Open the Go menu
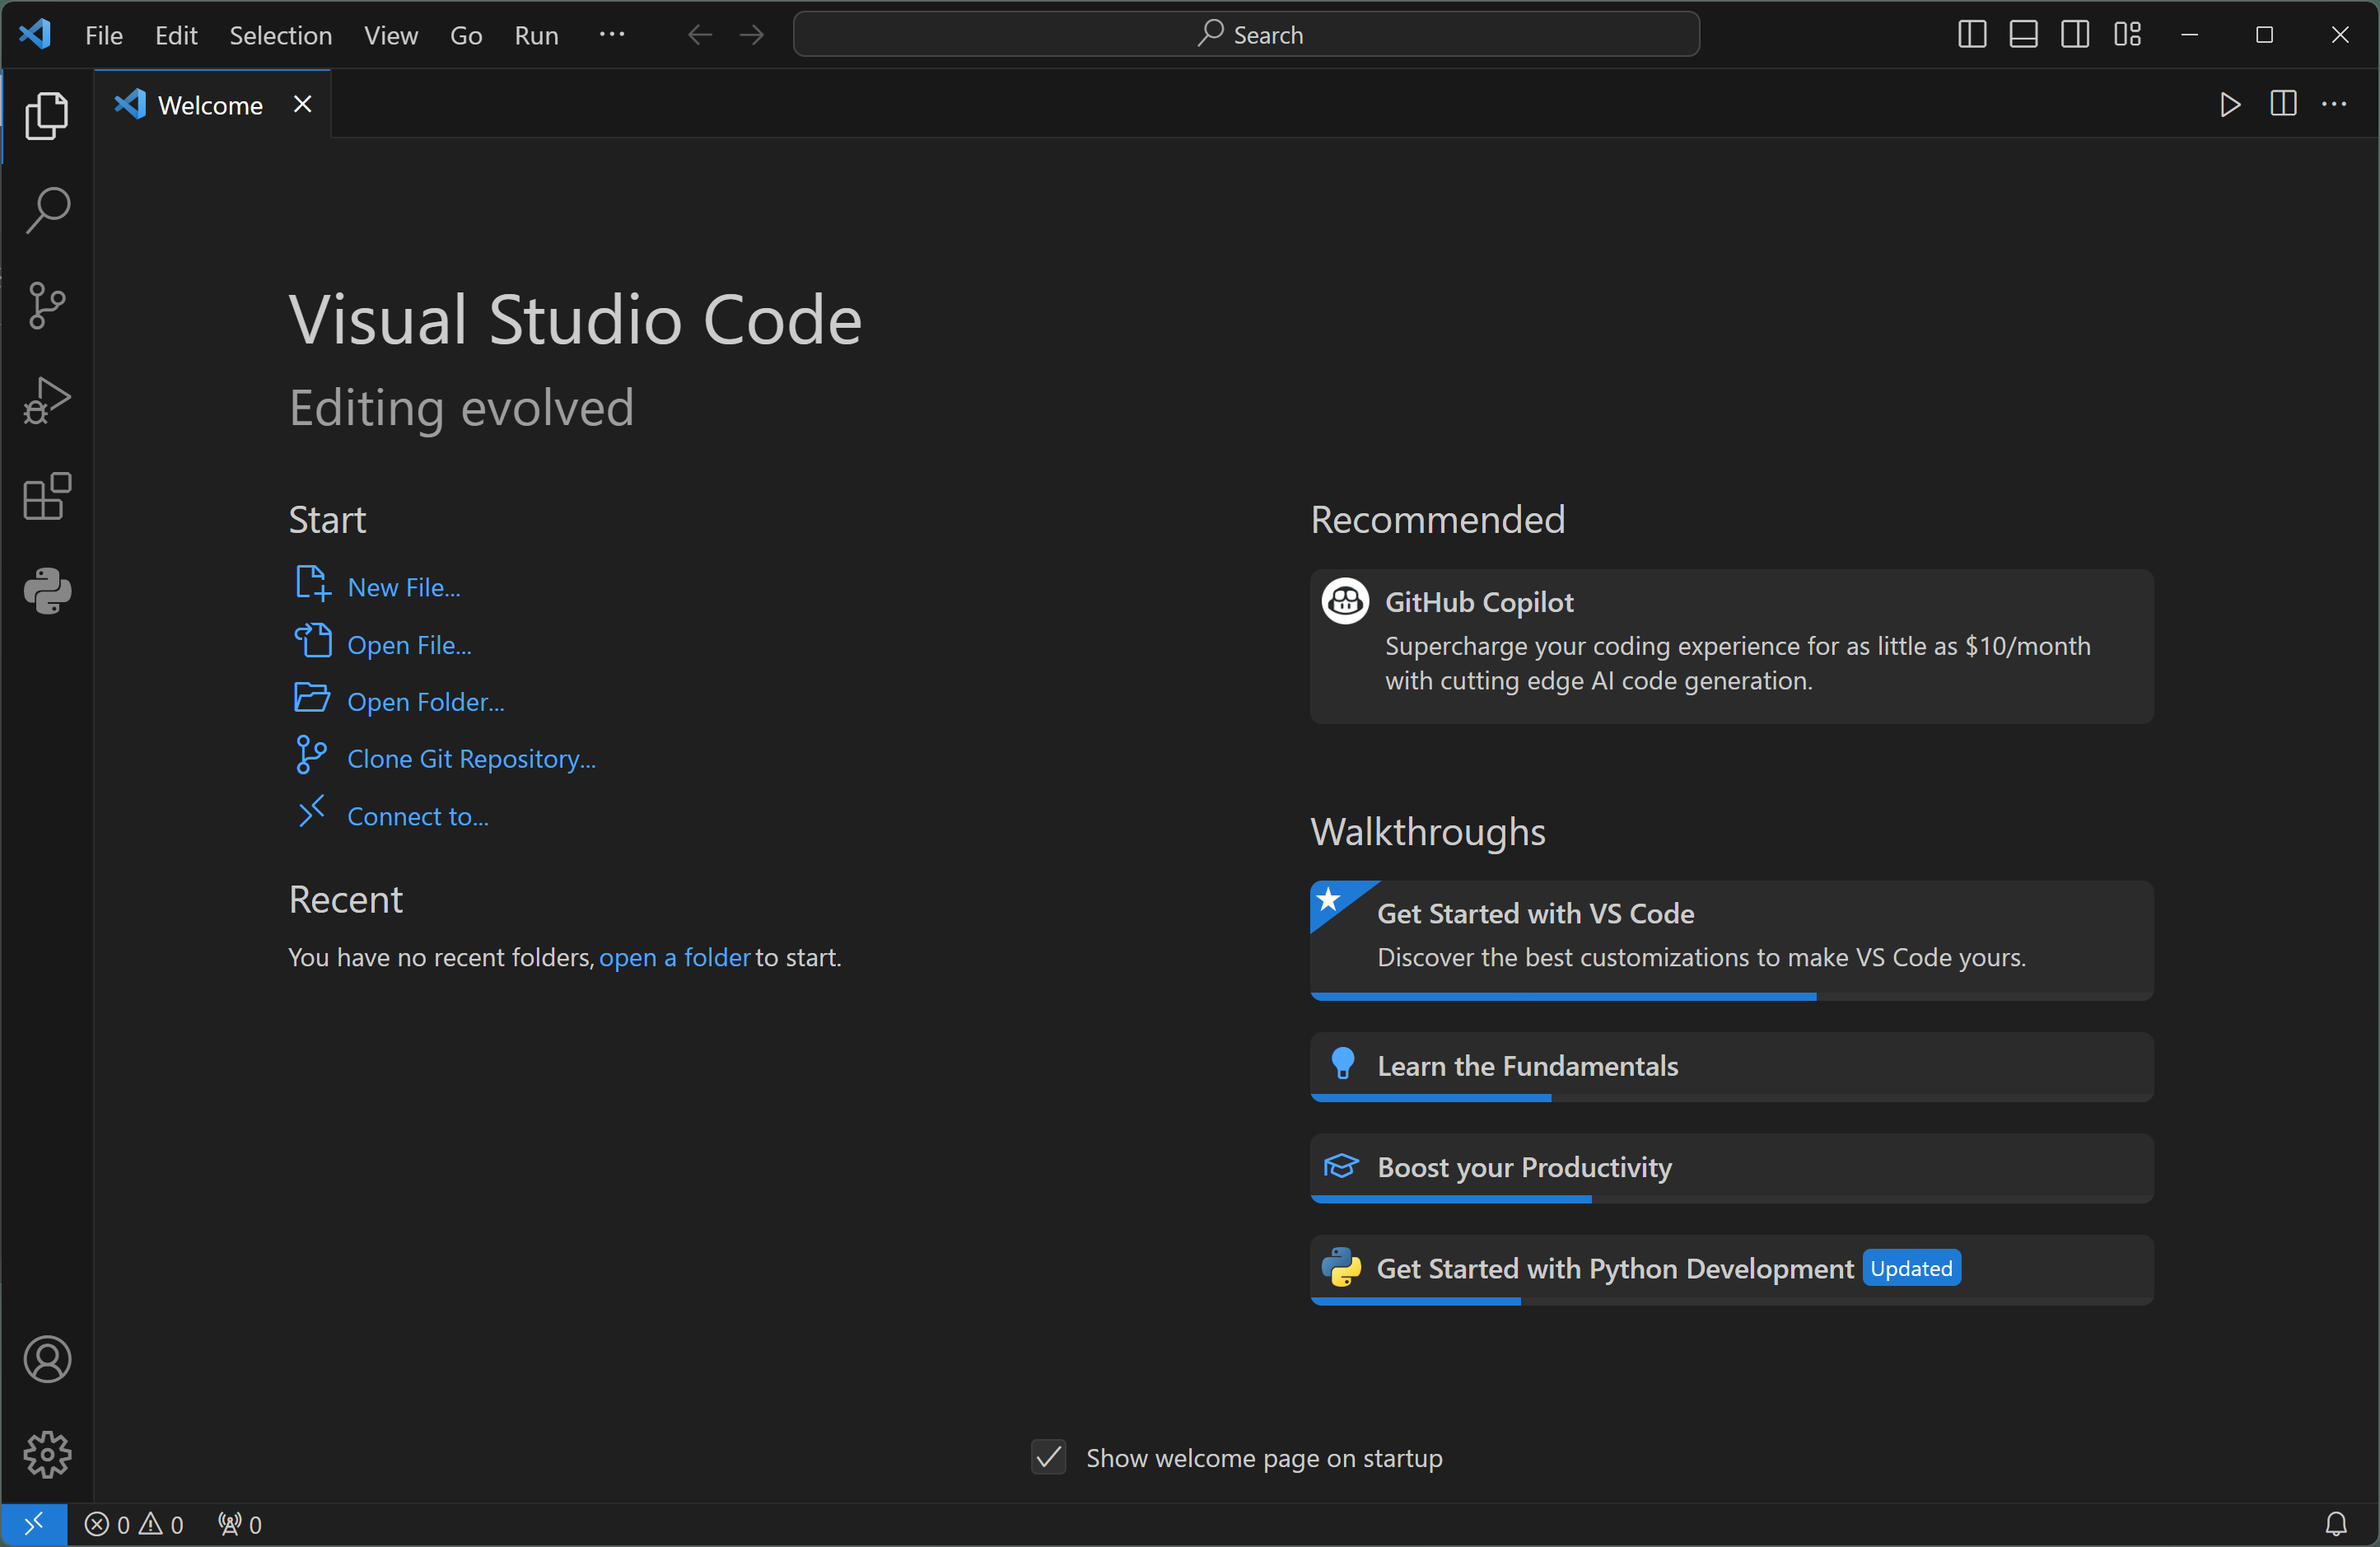 [x=466, y=35]
